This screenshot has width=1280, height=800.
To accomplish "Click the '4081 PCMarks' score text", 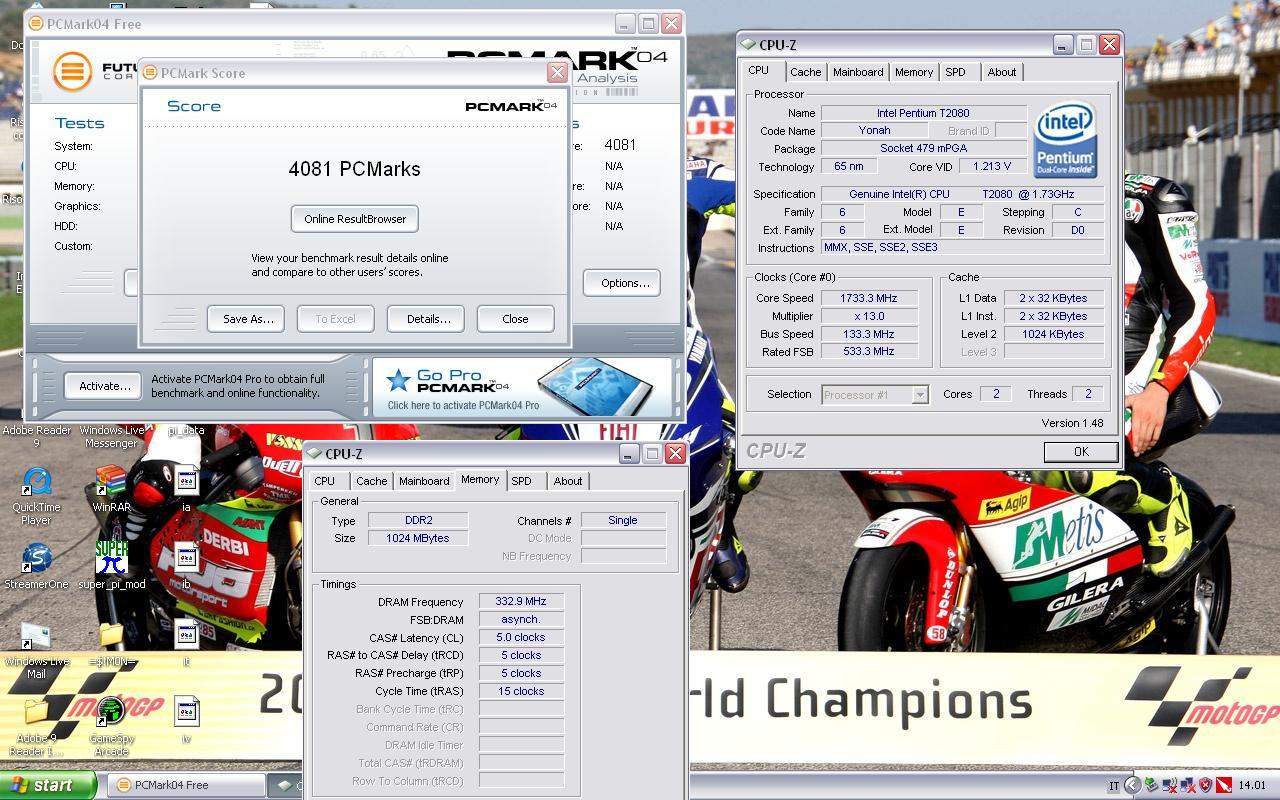I will pyautogui.click(x=355, y=169).
